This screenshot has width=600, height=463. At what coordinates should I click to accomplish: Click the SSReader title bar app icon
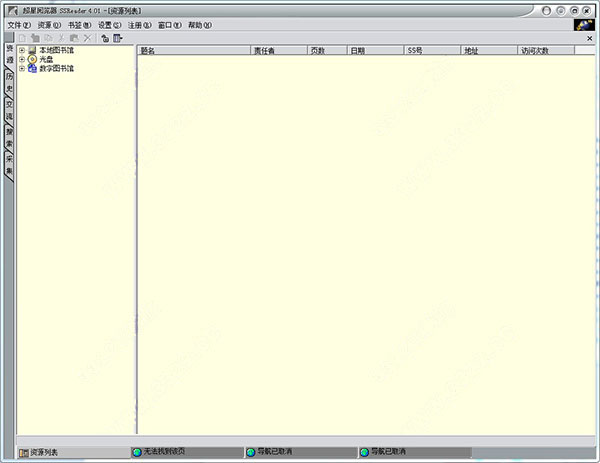[x=13, y=11]
